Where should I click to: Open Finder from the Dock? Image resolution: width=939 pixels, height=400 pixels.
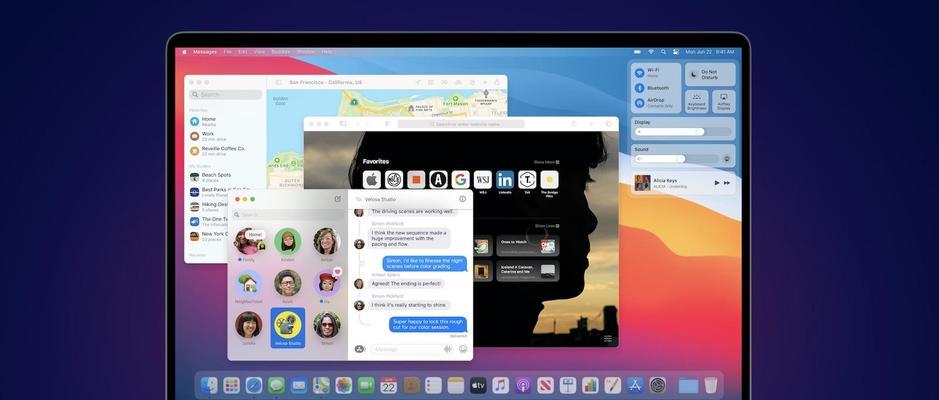(x=209, y=385)
